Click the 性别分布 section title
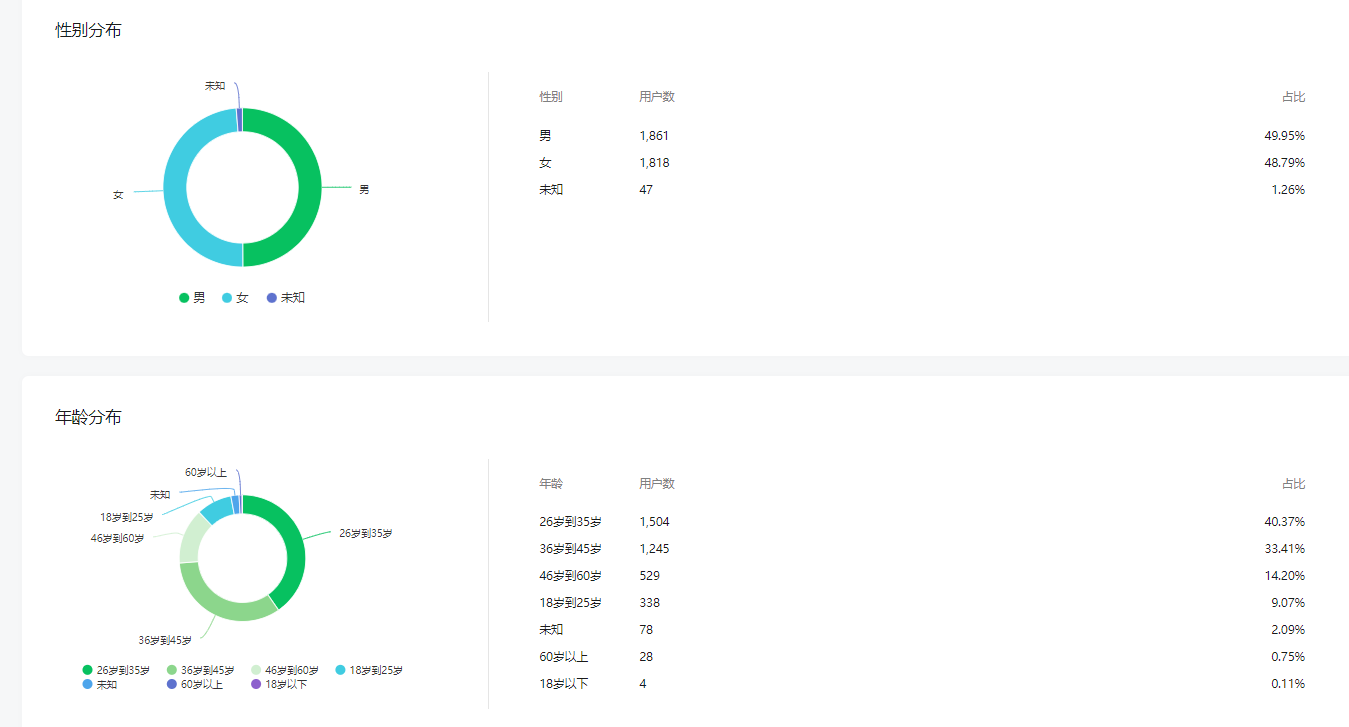 88,30
